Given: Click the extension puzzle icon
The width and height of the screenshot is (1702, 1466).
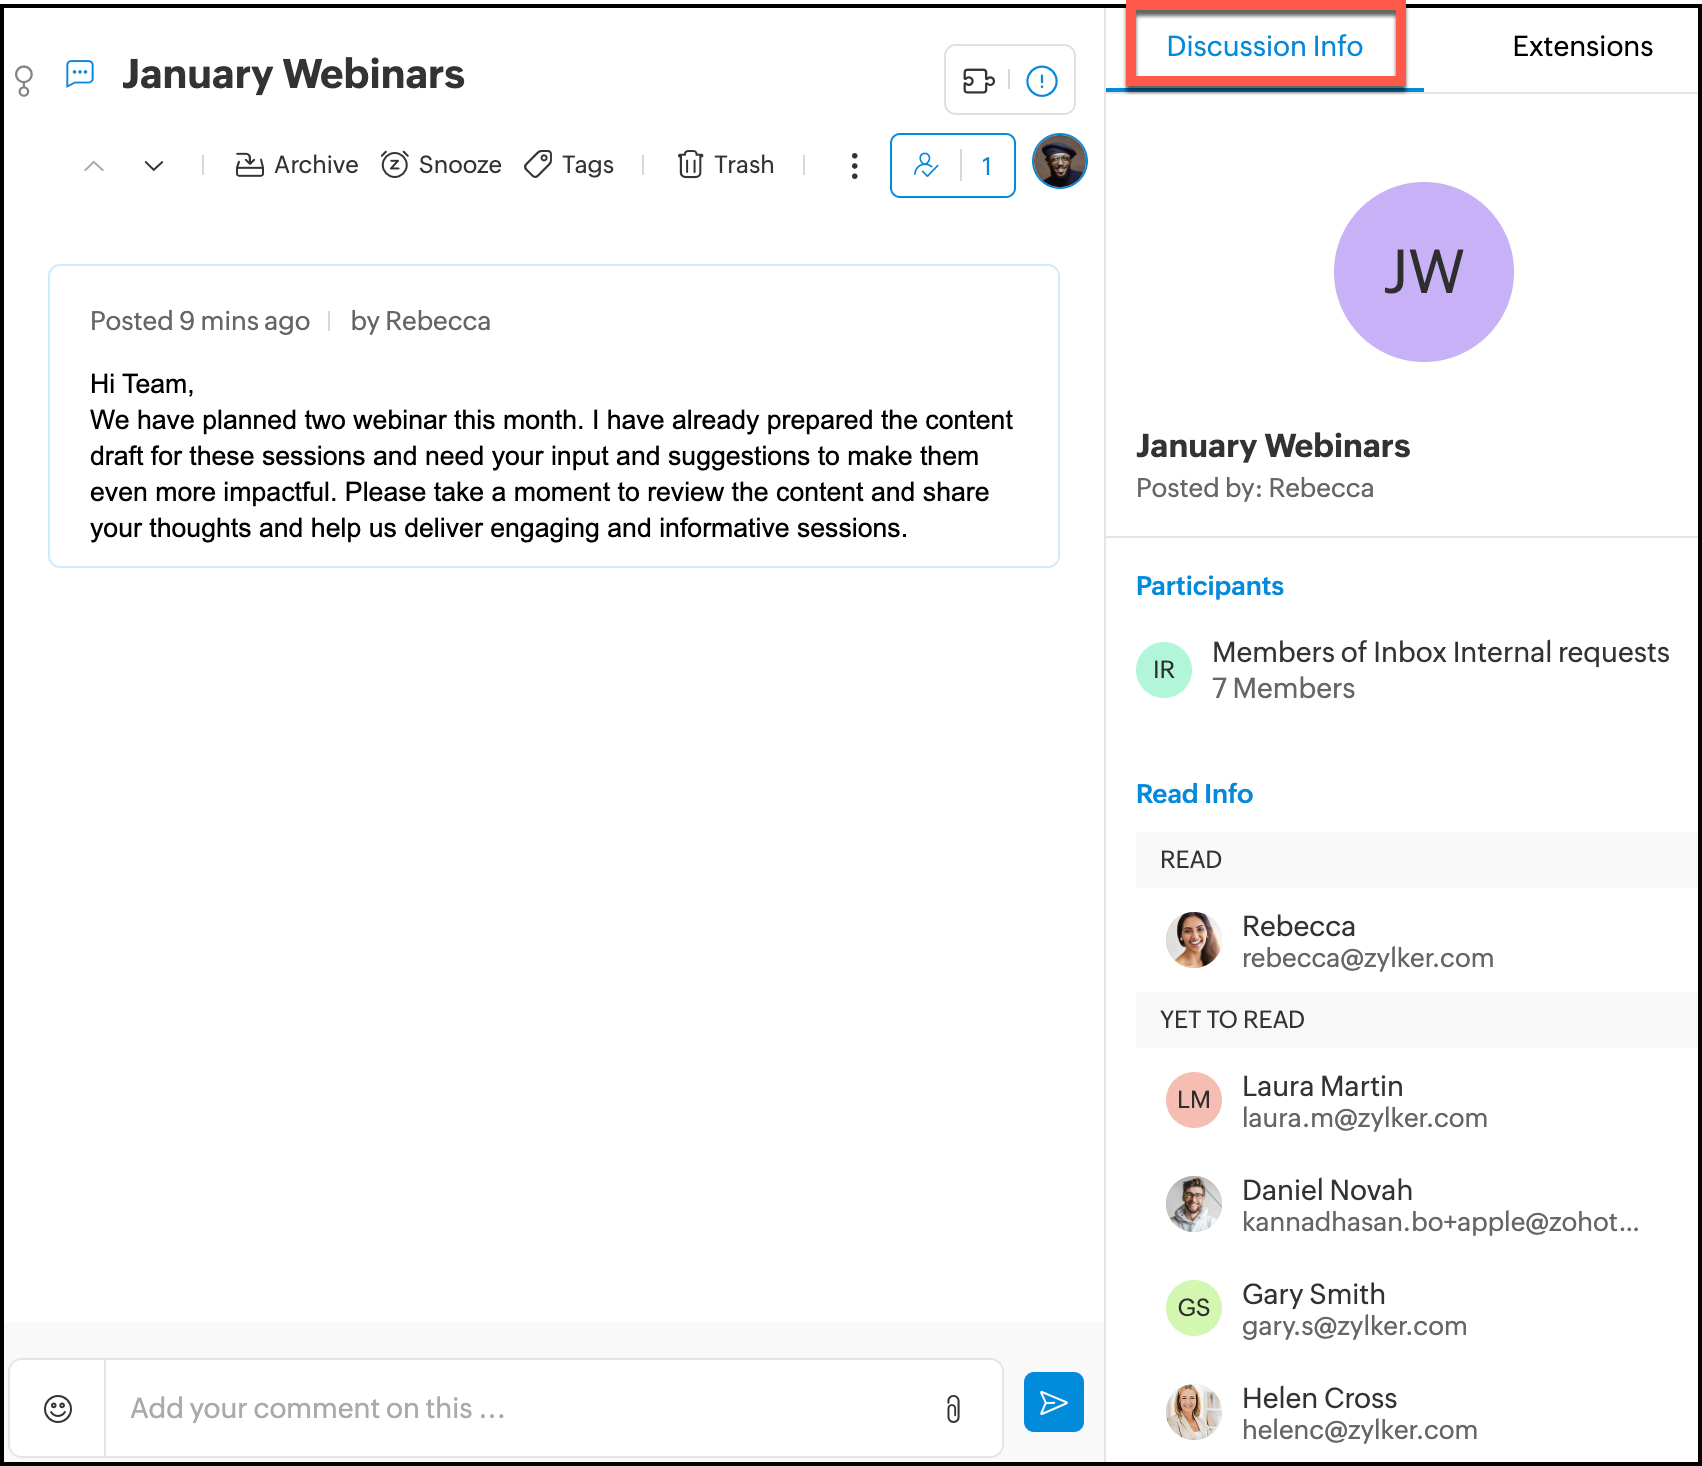Looking at the screenshot, I should click(978, 81).
